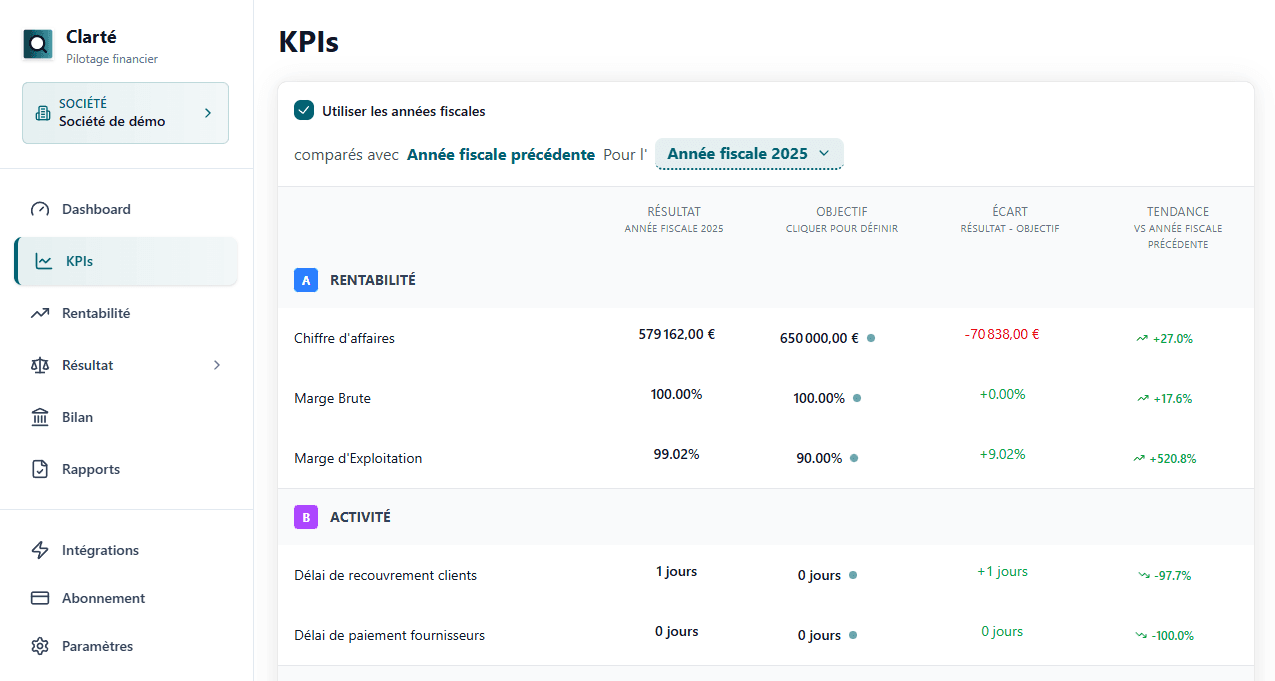1275x681 pixels.
Task: Select the KPIs chart icon in sidebar
Action: pos(40,260)
